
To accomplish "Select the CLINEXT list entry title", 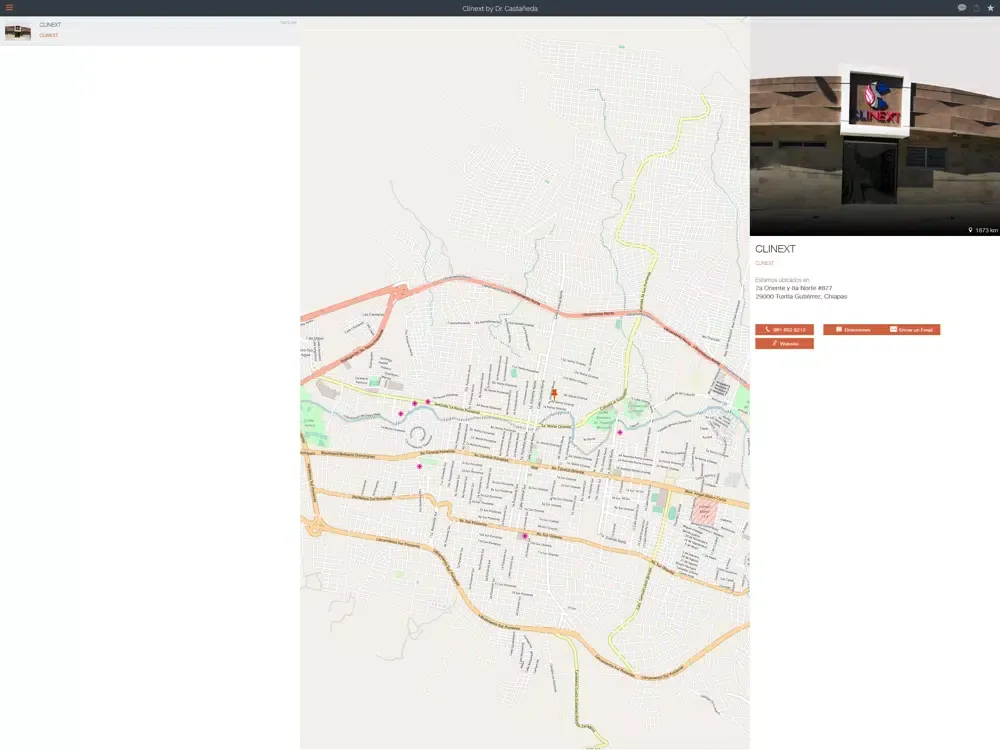I will 50,25.
